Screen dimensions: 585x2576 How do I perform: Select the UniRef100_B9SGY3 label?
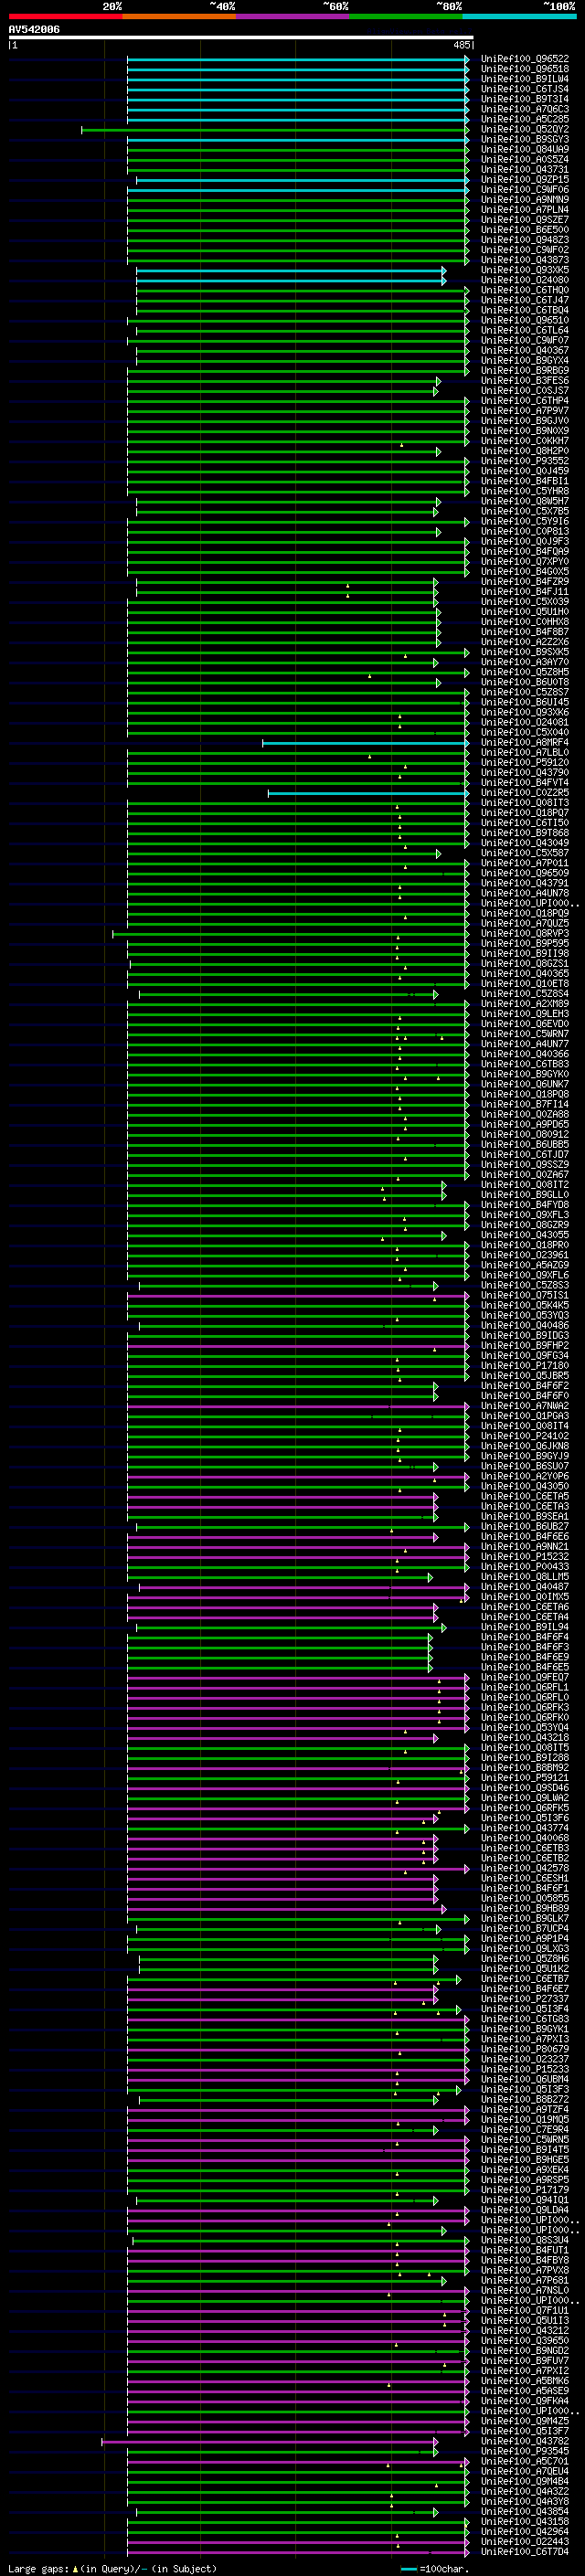point(524,139)
